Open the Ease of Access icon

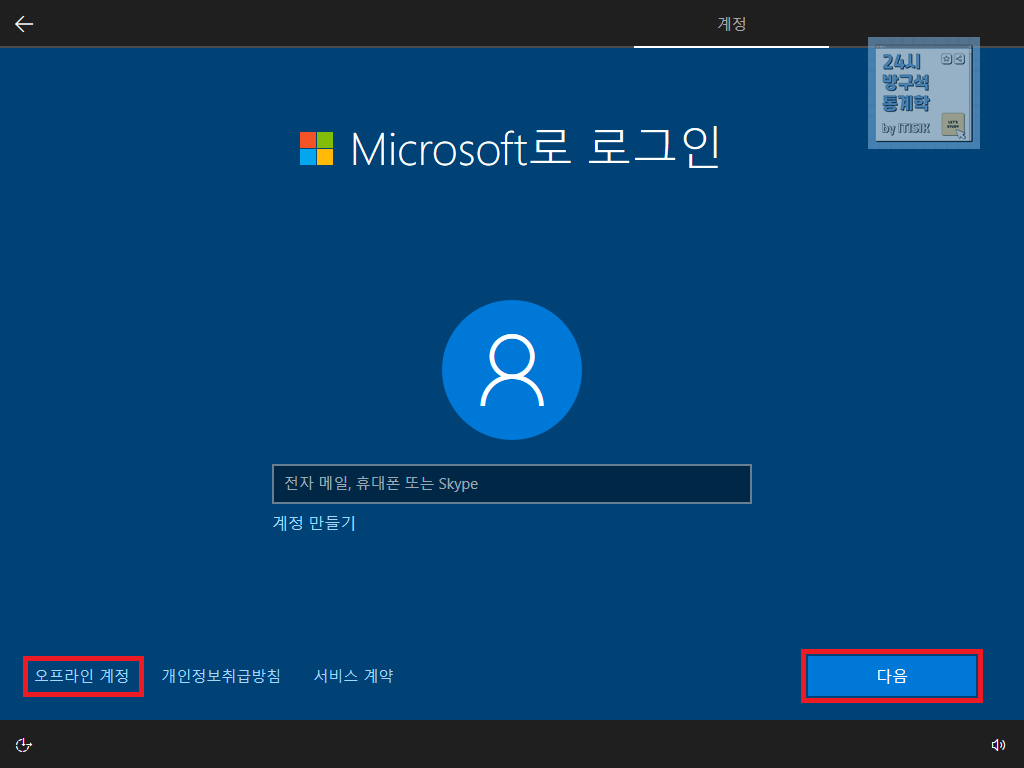coord(24,745)
